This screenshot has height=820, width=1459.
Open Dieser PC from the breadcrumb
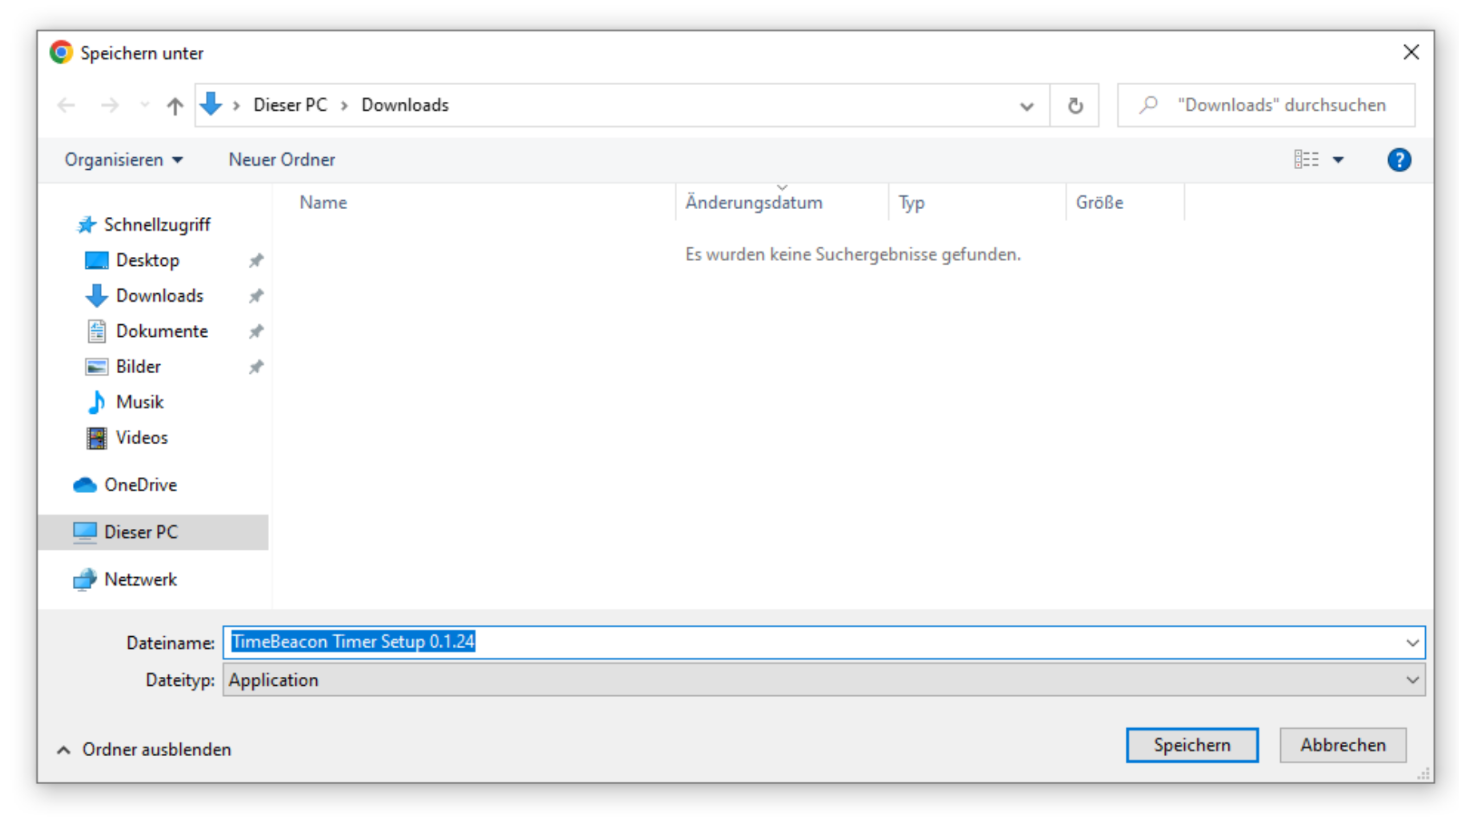point(289,104)
